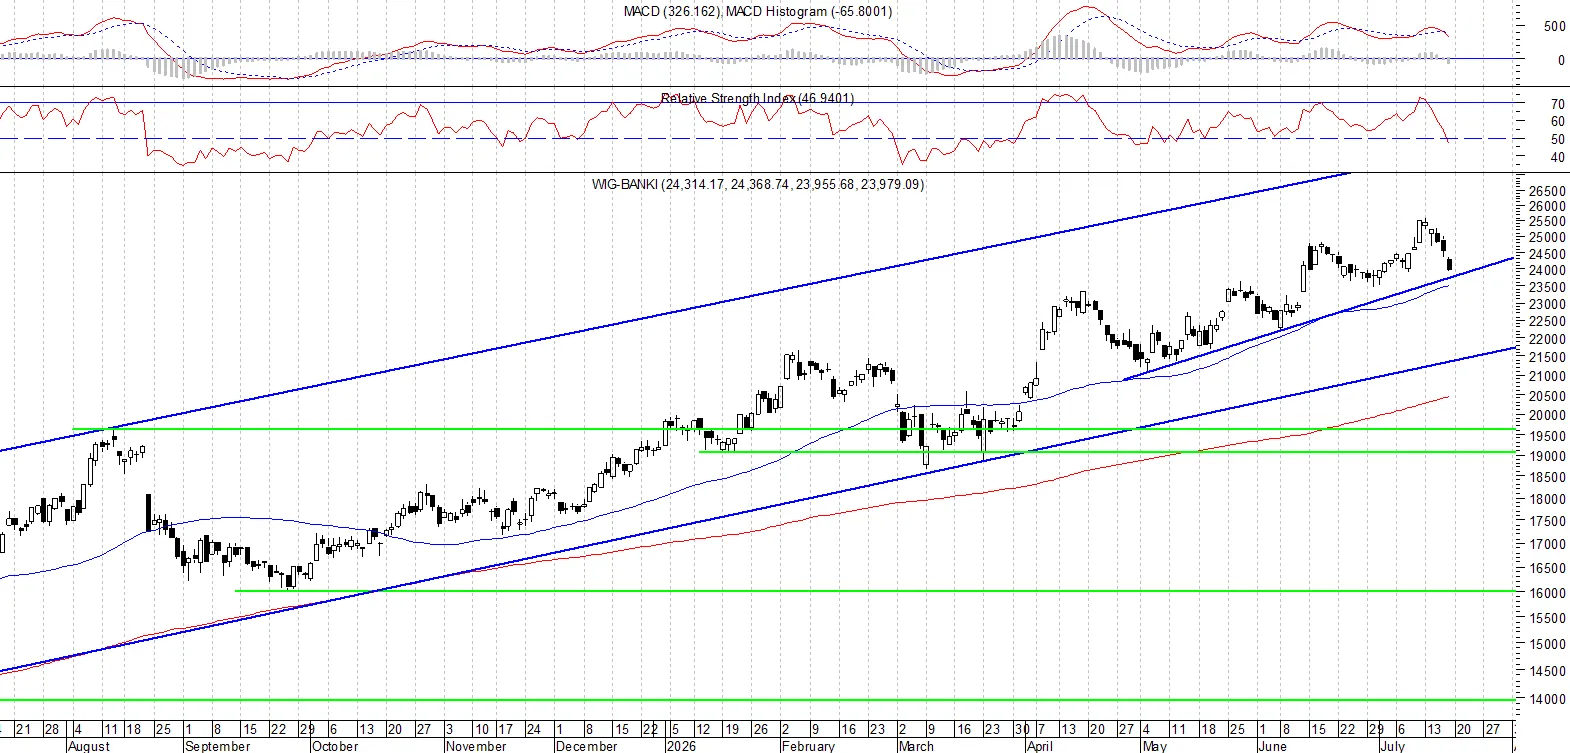Click the 21000 price axis value
Image resolution: width=1570 pixels, height=753 pixels.
(1547, 376)
